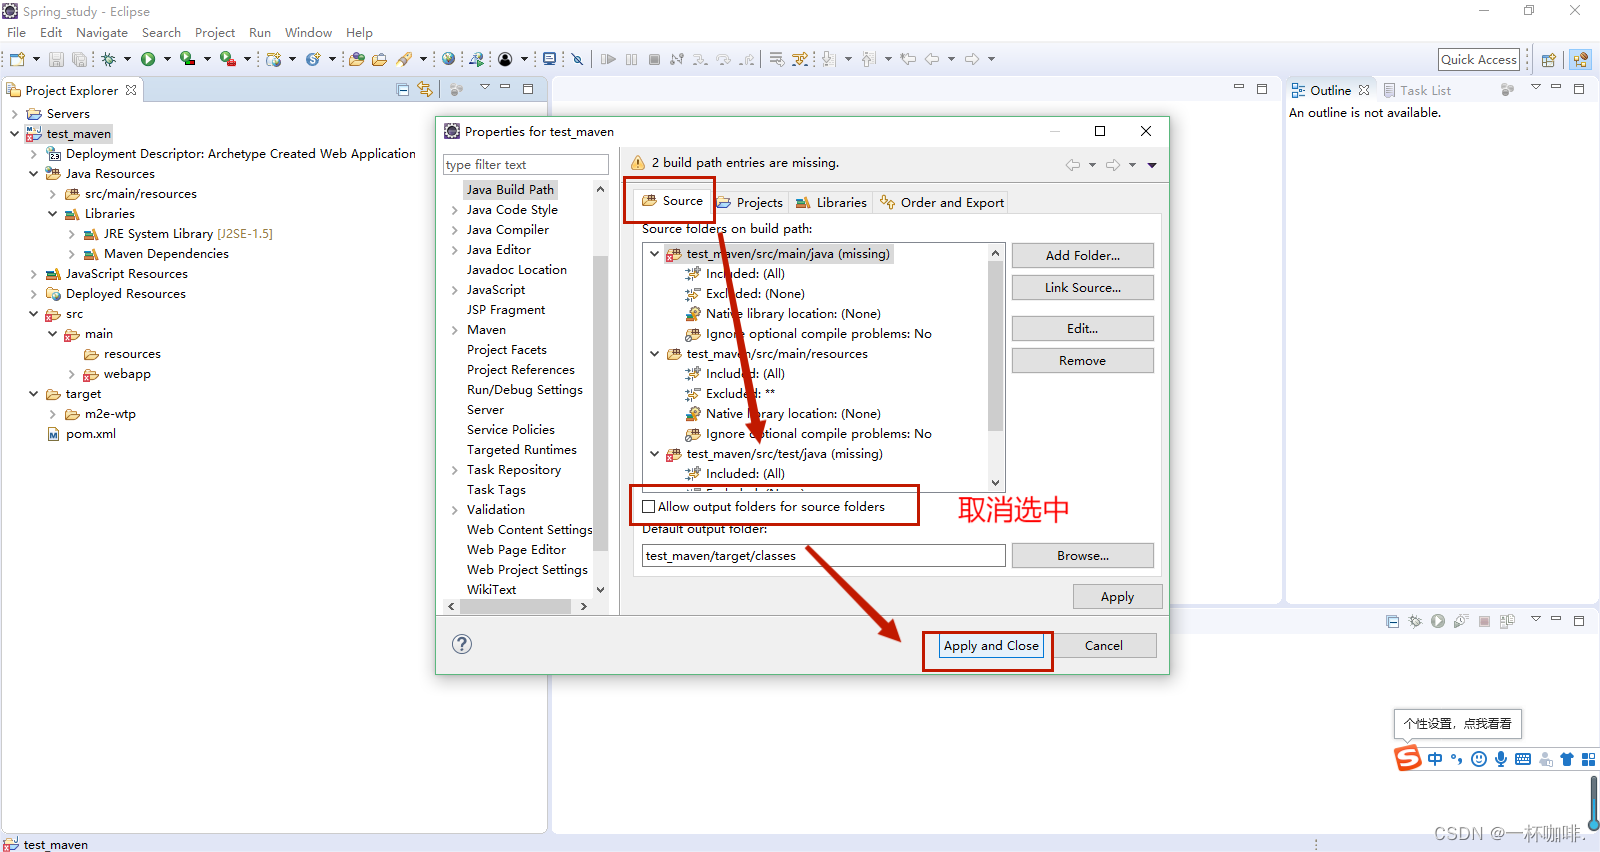Collapse test_maven/src/main/java source folder node
Screen dimensions: 1600x852
tap(655, 254)
